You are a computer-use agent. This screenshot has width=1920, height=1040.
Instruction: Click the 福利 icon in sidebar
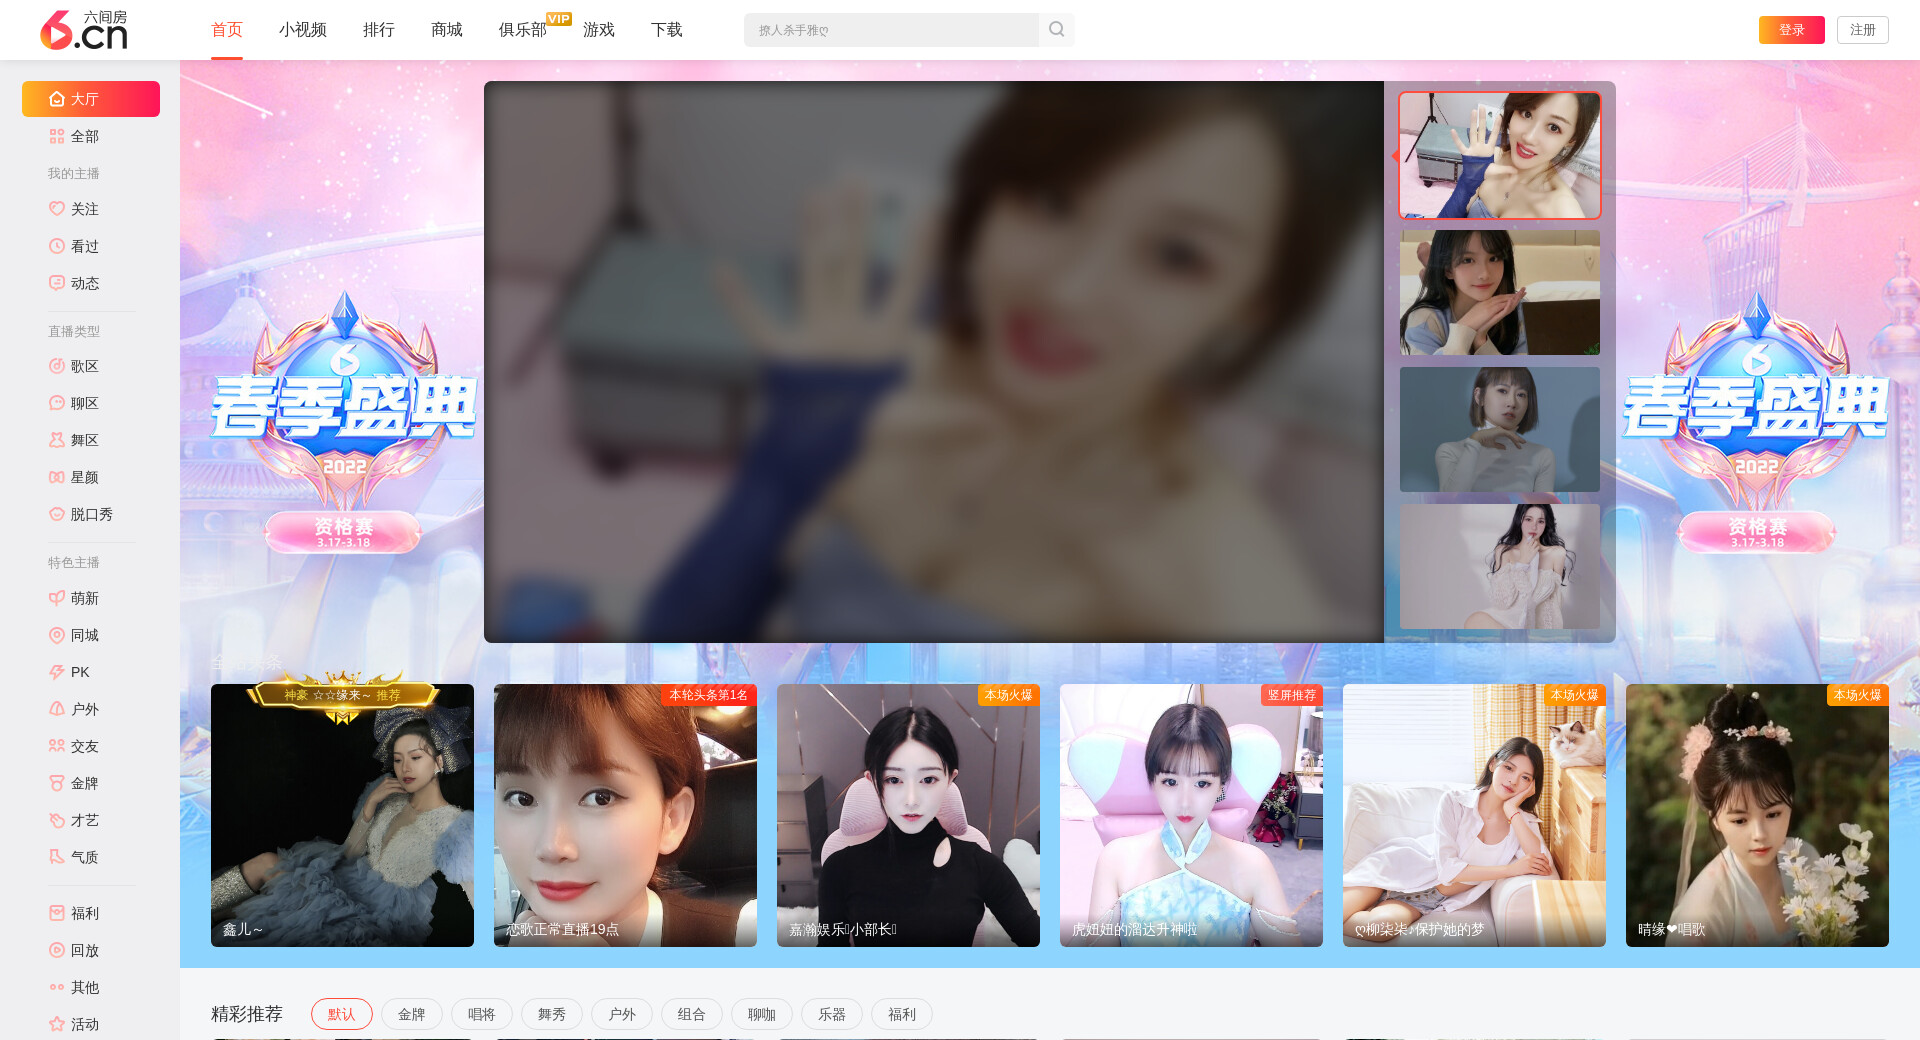tap(57, 913)
